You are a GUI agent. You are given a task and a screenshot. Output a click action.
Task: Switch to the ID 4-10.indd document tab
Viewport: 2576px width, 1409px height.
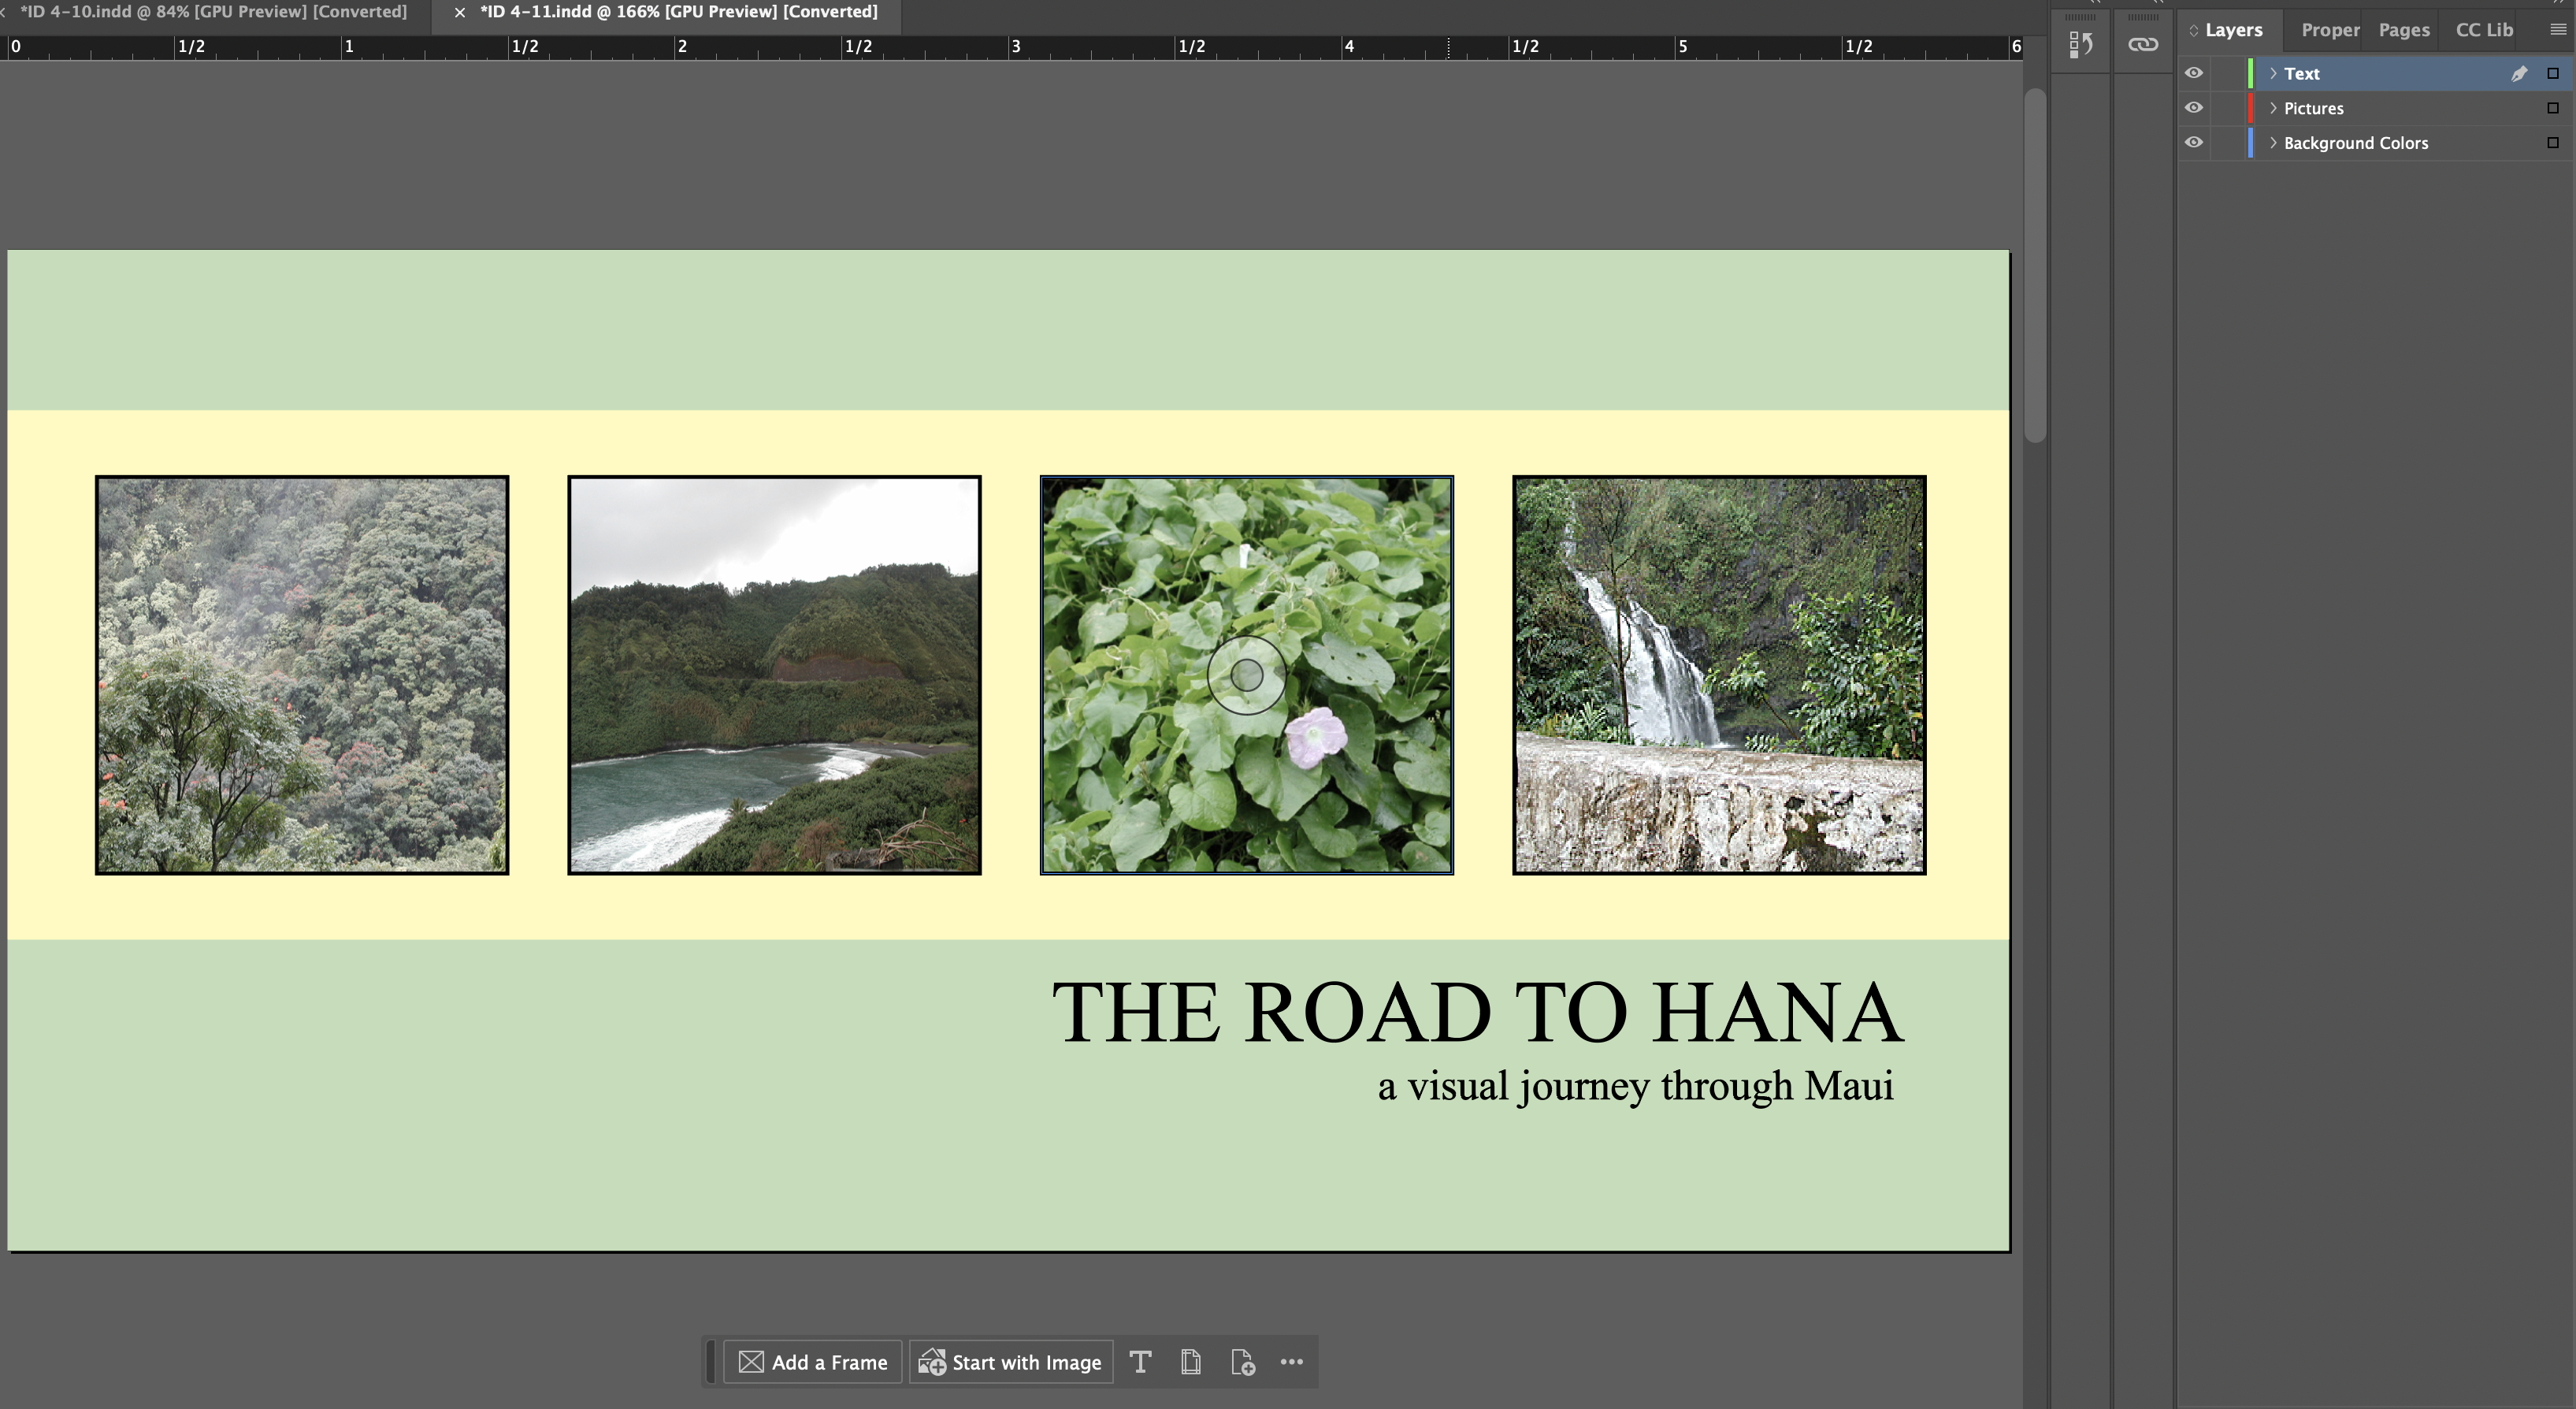click(x=213, y=12)
